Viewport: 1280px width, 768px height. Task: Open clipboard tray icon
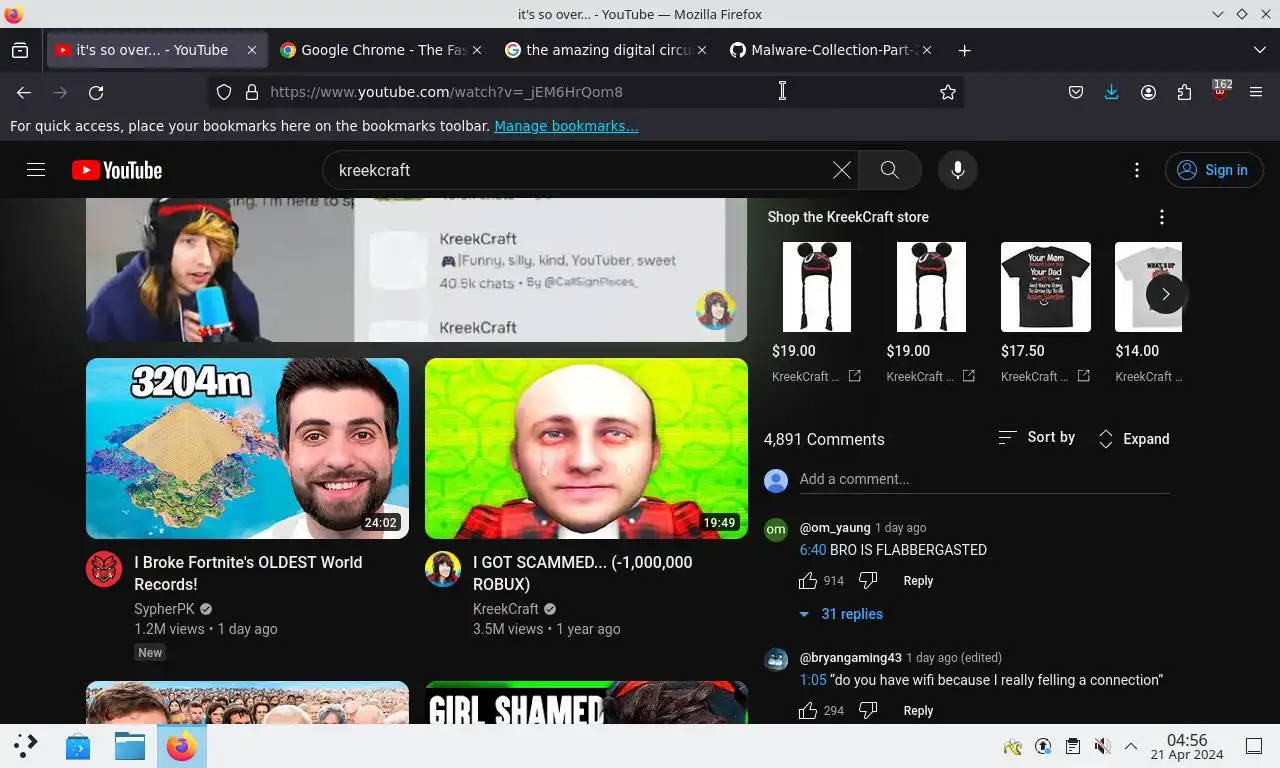1072,746
